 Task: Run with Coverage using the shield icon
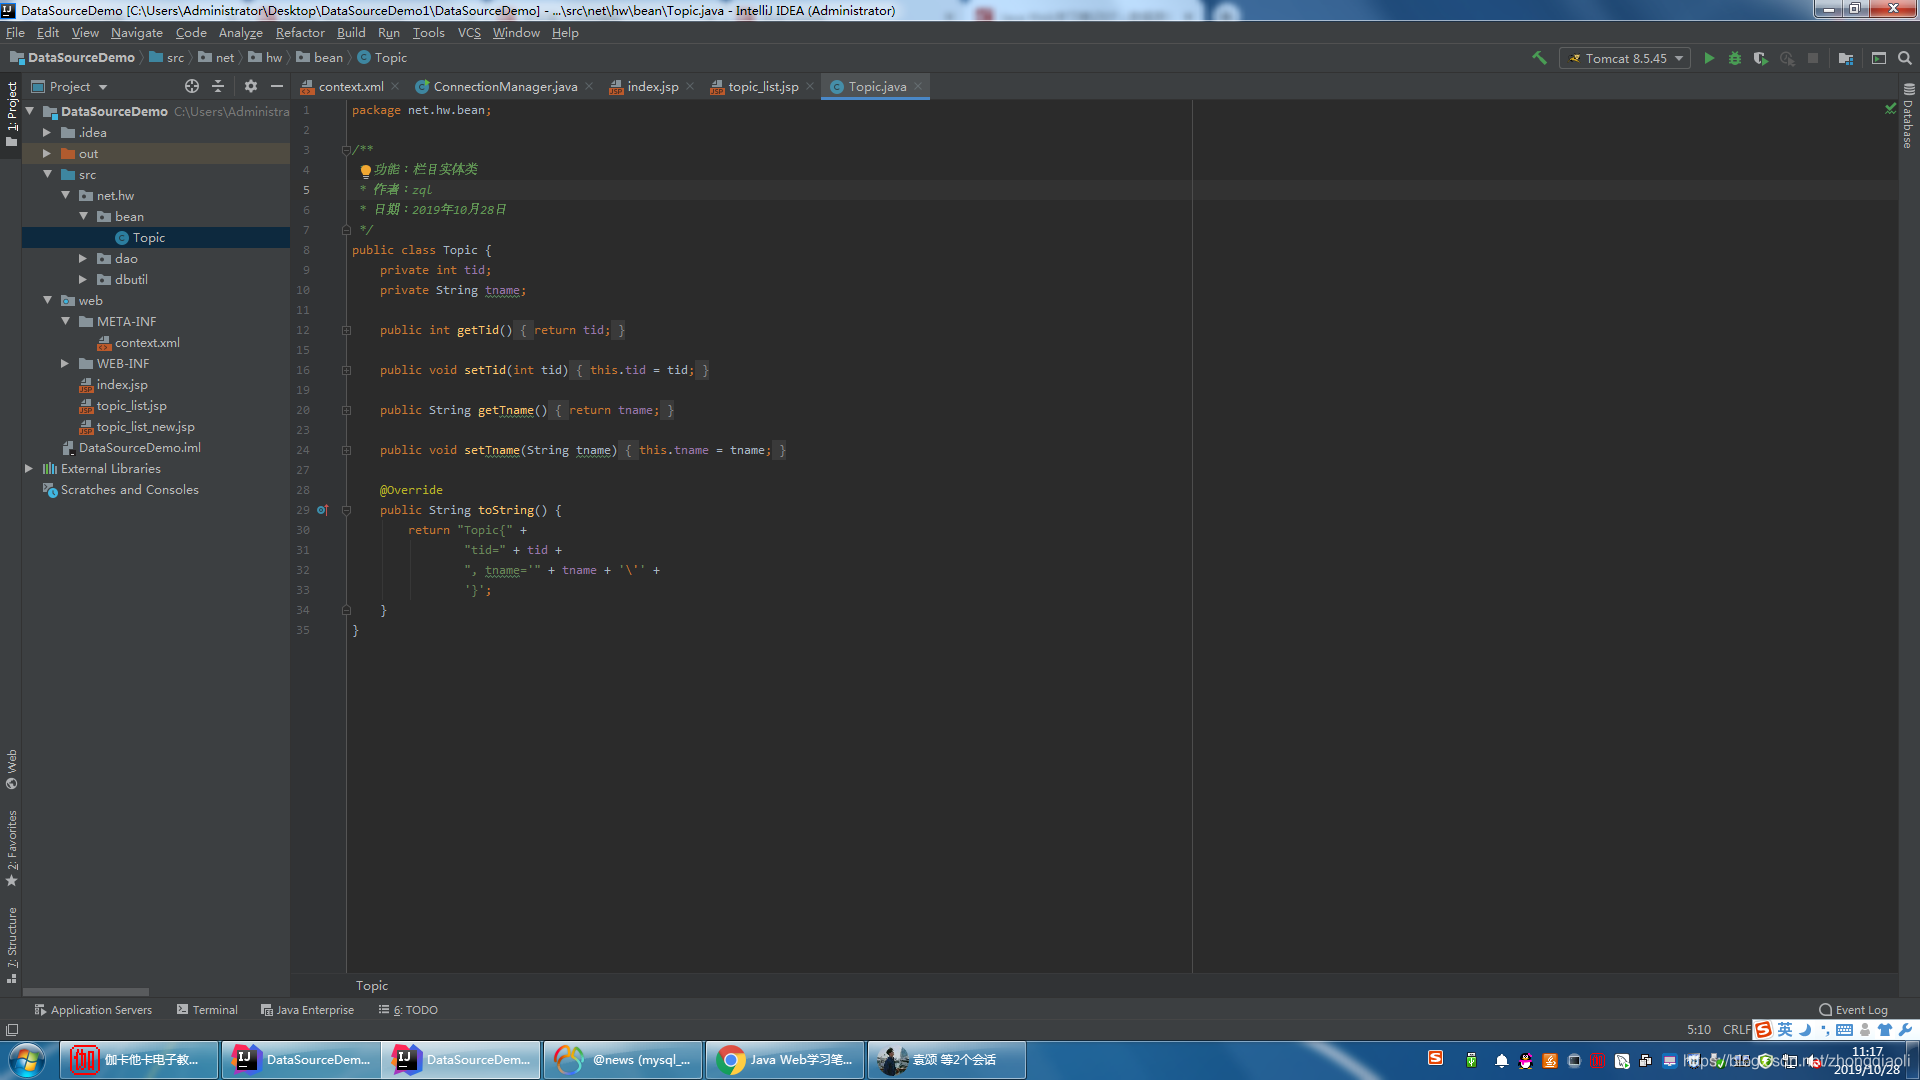1761,58
